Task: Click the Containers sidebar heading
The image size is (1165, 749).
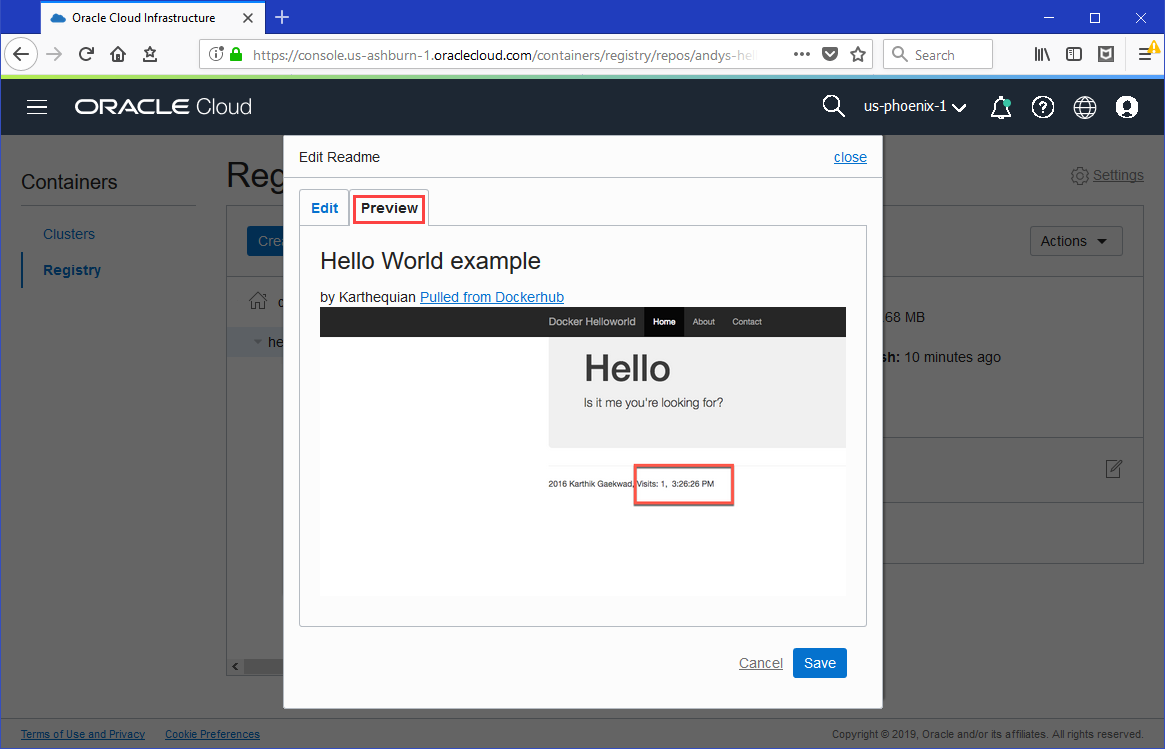Action: point(69,182)
